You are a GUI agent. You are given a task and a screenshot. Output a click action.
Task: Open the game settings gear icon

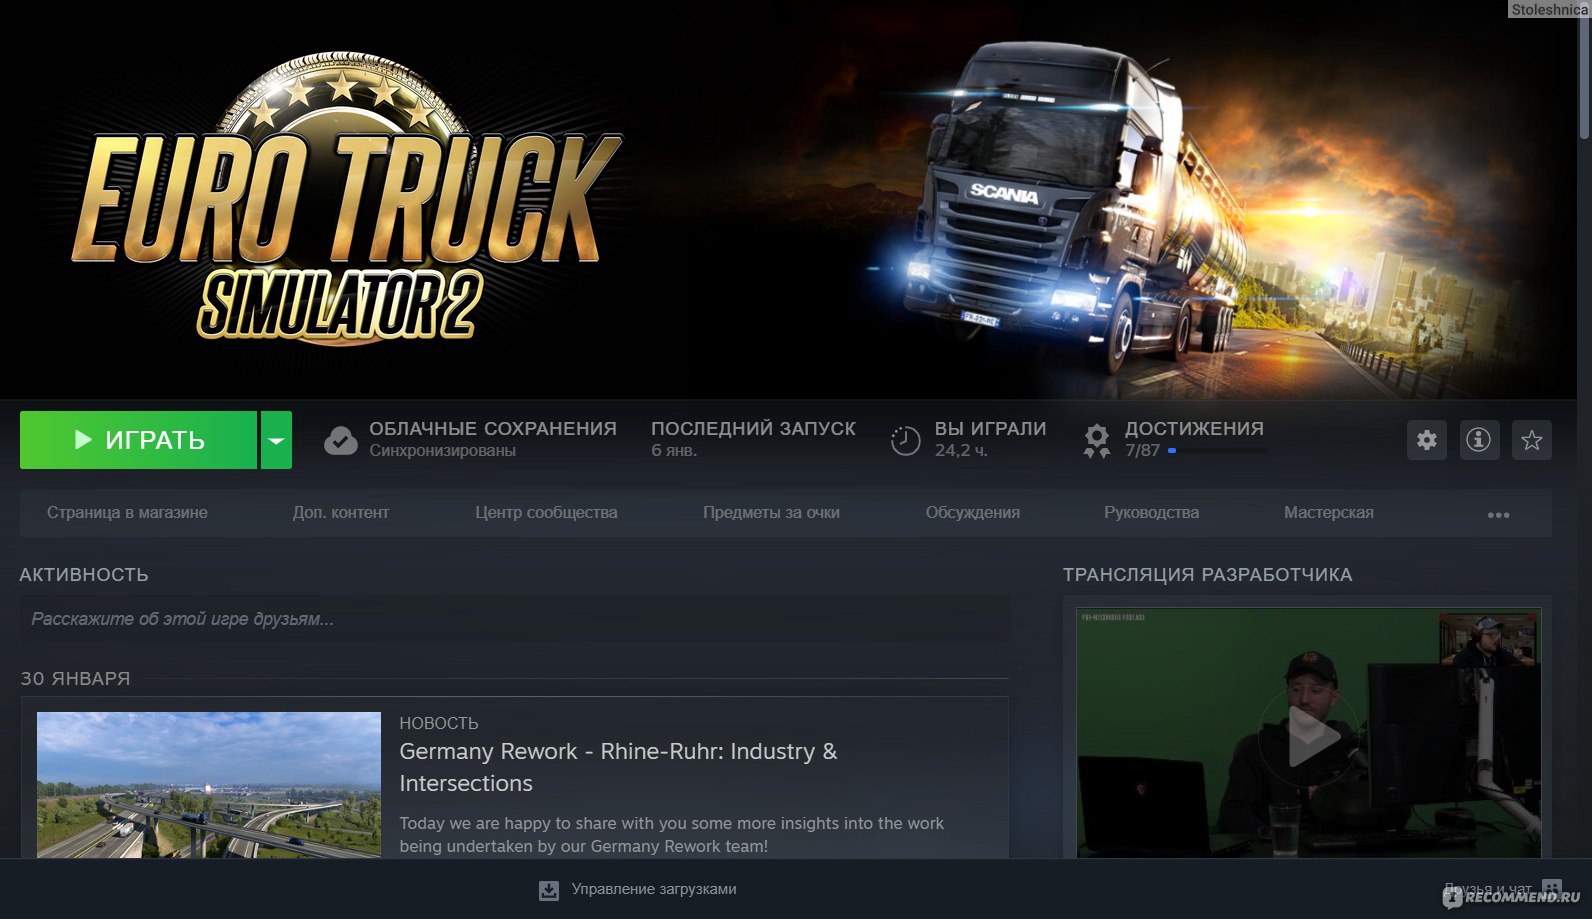[1427, 440]
